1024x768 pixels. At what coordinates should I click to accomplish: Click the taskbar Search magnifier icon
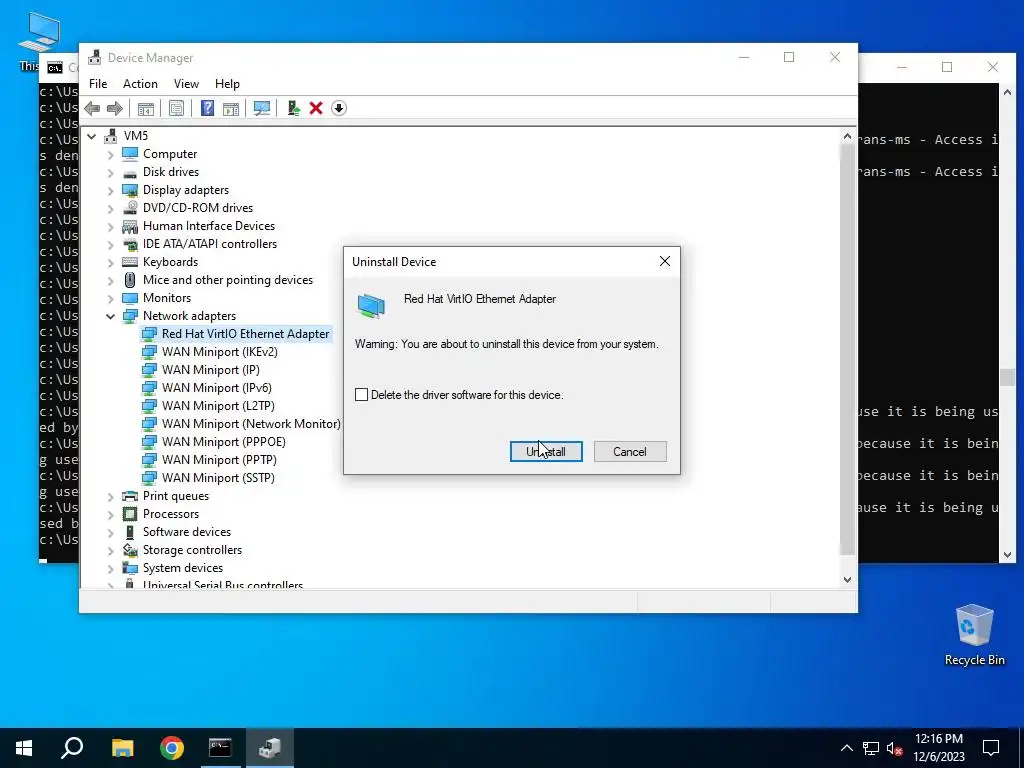point(72,748)
